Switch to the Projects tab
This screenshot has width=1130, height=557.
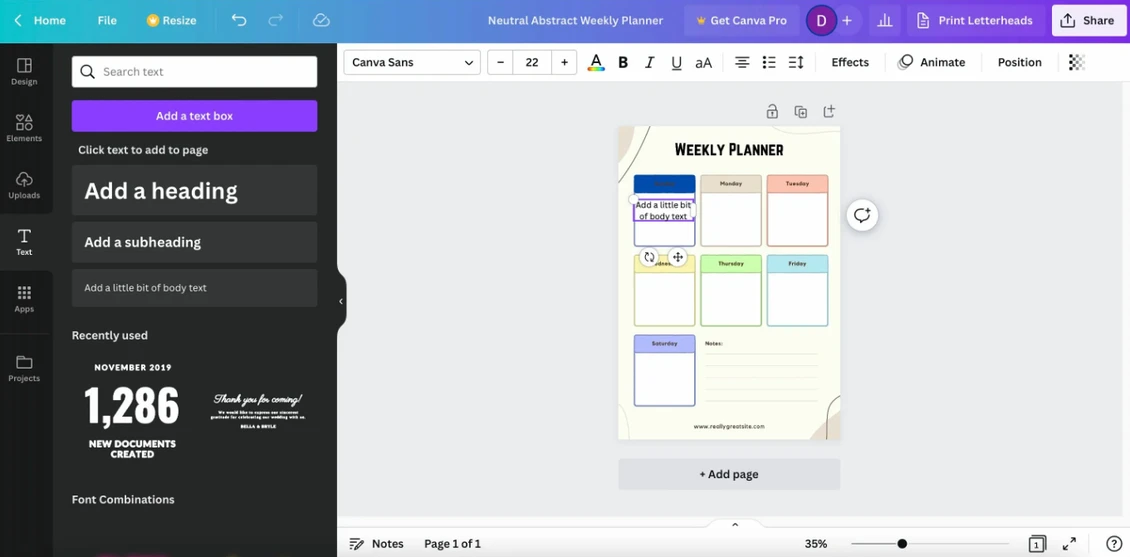(24, 368)
